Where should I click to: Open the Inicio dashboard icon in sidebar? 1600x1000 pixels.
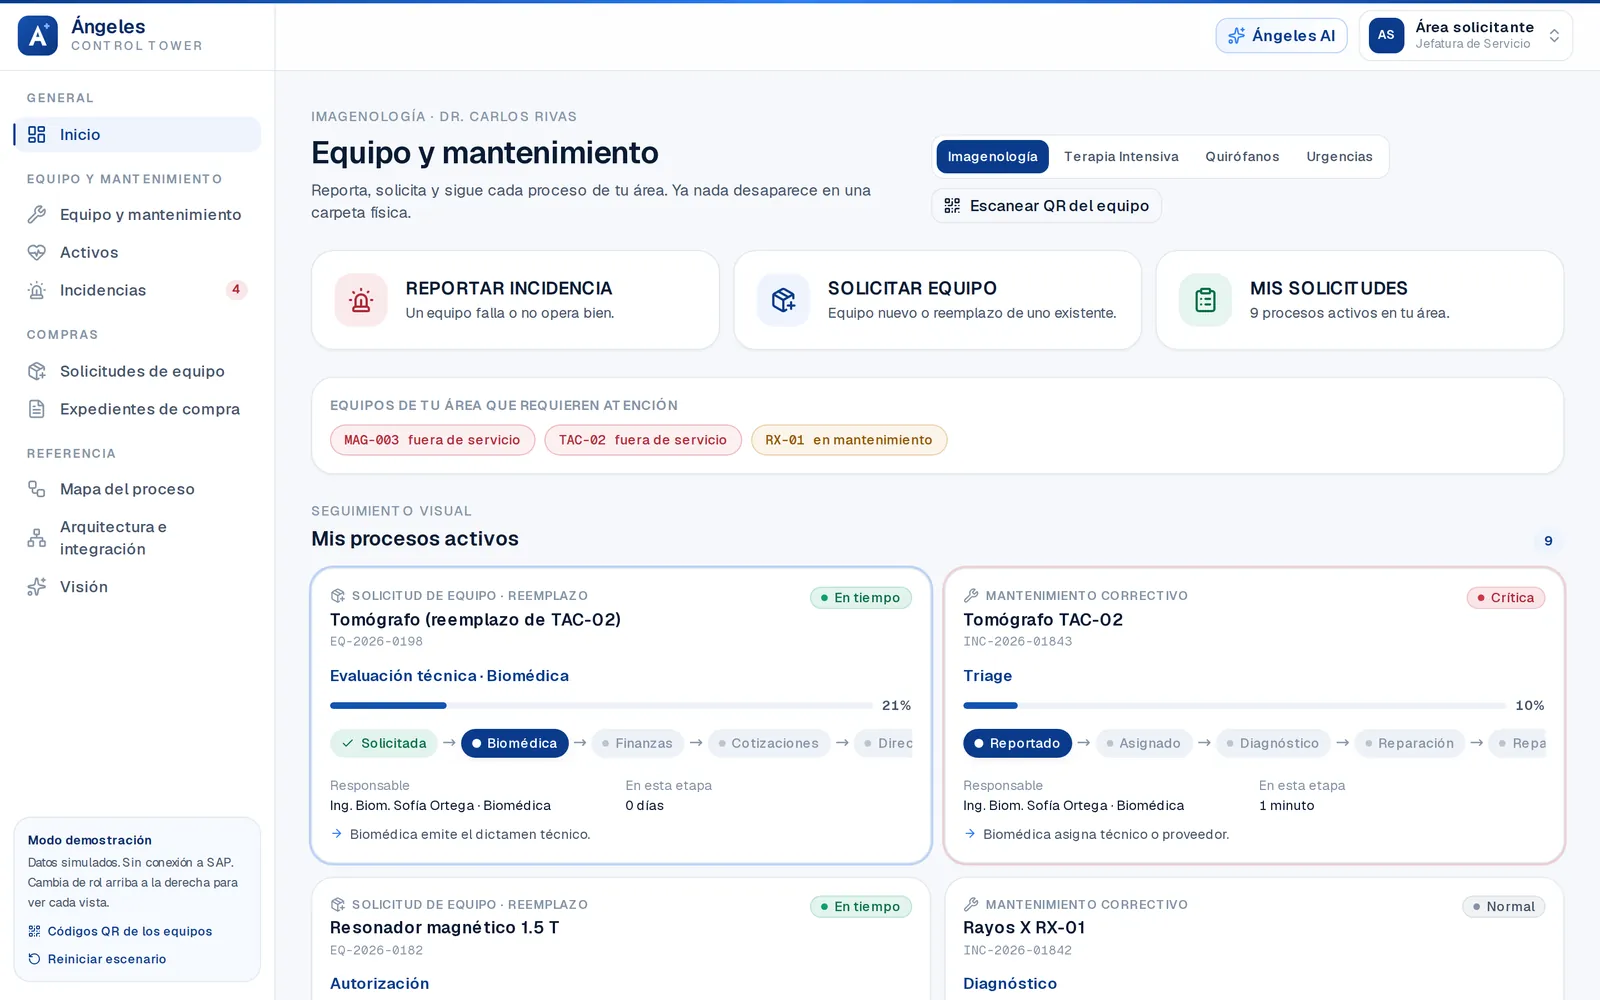[37, 135]
